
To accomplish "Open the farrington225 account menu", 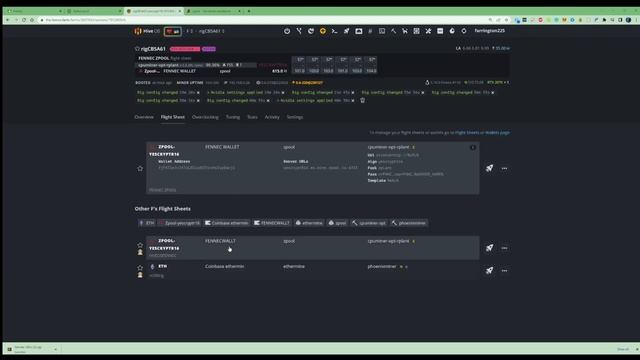I will pos(489,31).
